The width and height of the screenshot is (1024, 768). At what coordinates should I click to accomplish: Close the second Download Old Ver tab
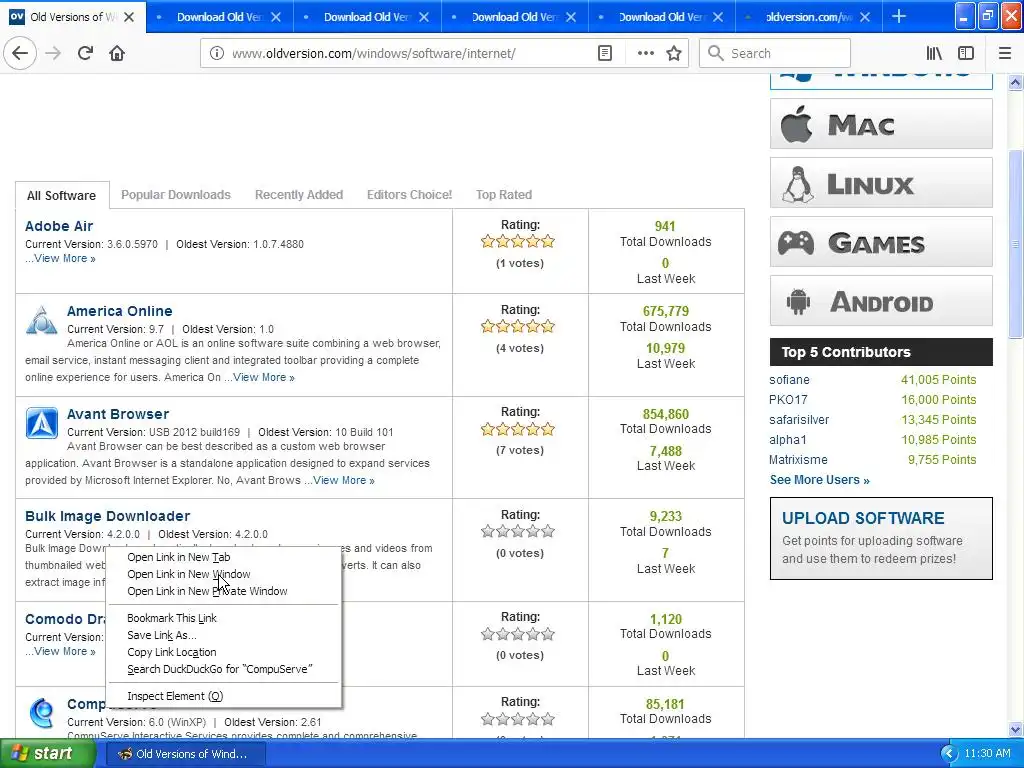tap(424, 17)
